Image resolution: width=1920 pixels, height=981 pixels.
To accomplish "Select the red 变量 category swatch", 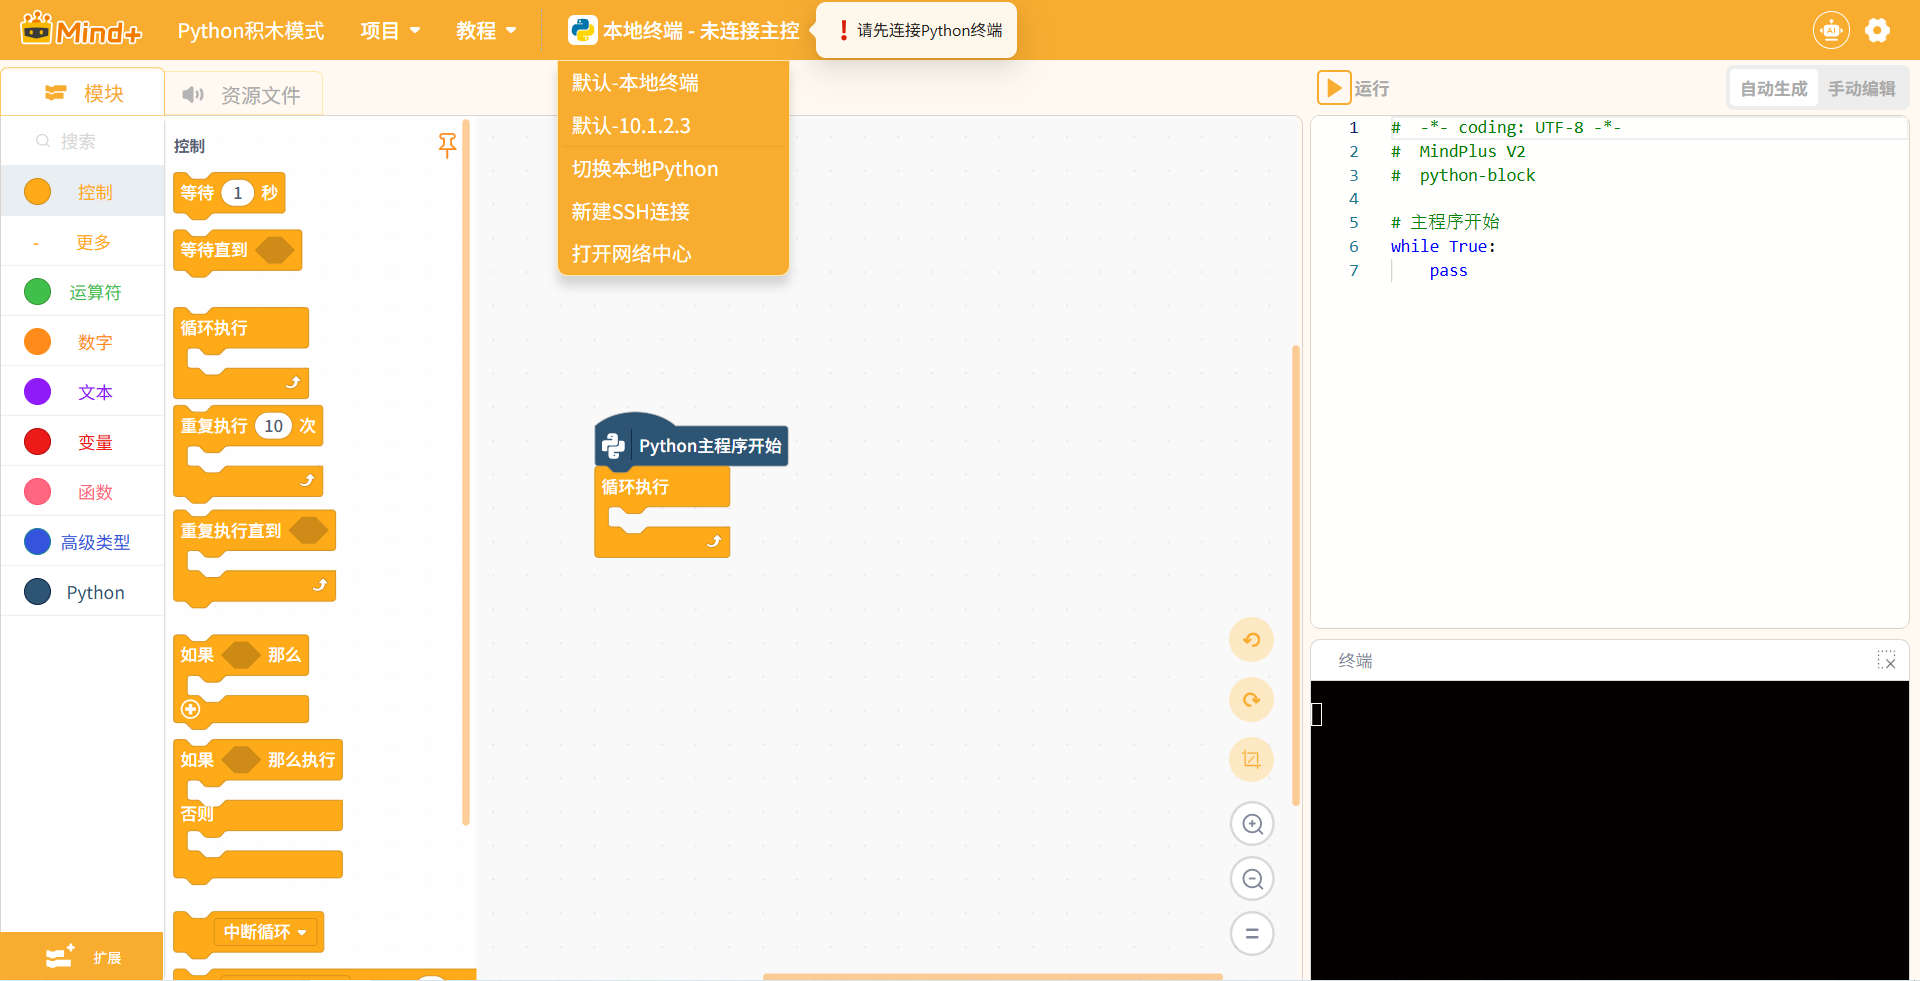I will [x=38, y=442].
